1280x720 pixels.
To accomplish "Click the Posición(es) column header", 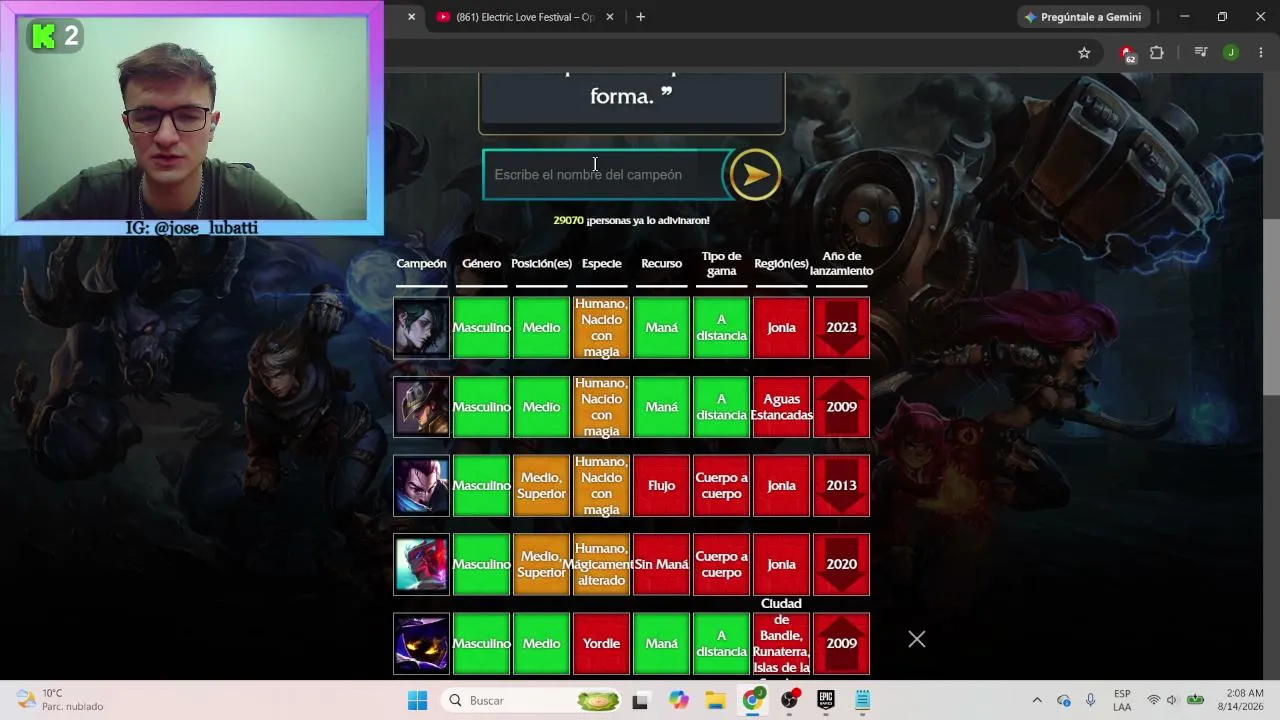I will (541, 264).
